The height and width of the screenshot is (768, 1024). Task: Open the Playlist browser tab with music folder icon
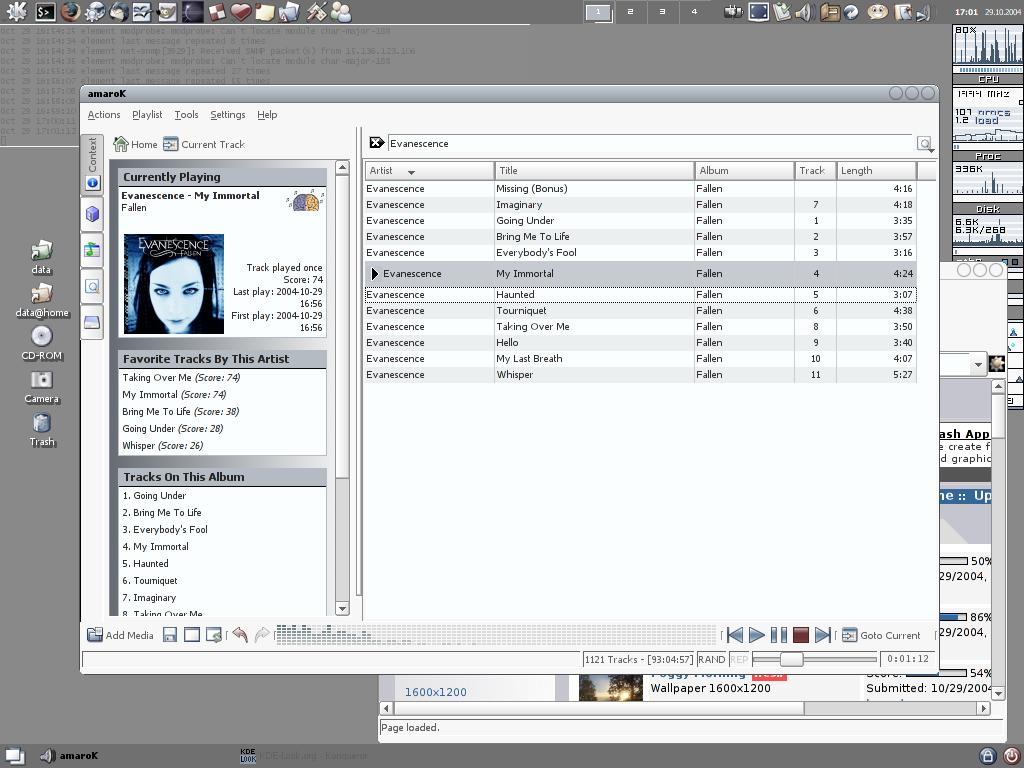click(92, 249)
